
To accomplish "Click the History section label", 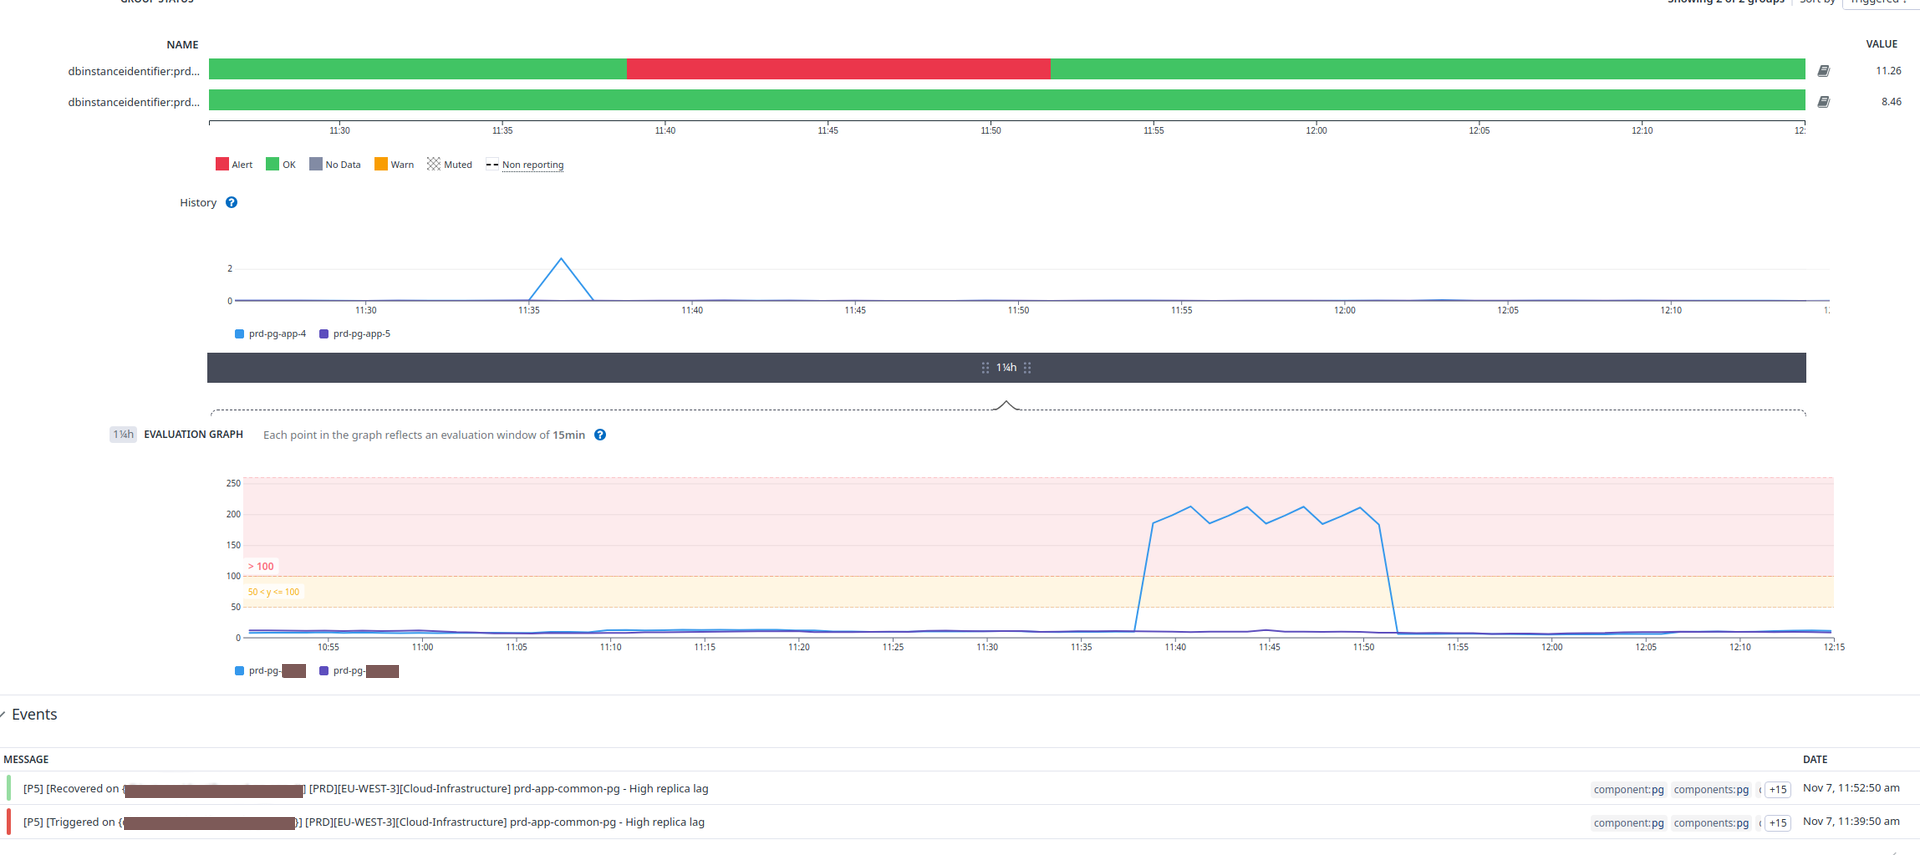I will click(198, 202).
